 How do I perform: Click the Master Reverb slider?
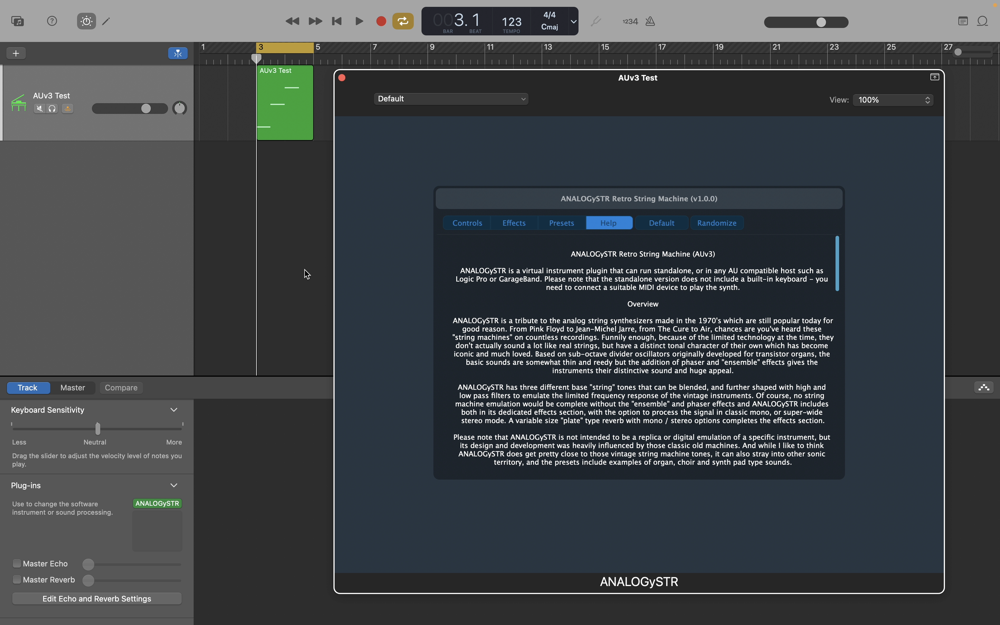pyautogui.click(x=132, y=580)
